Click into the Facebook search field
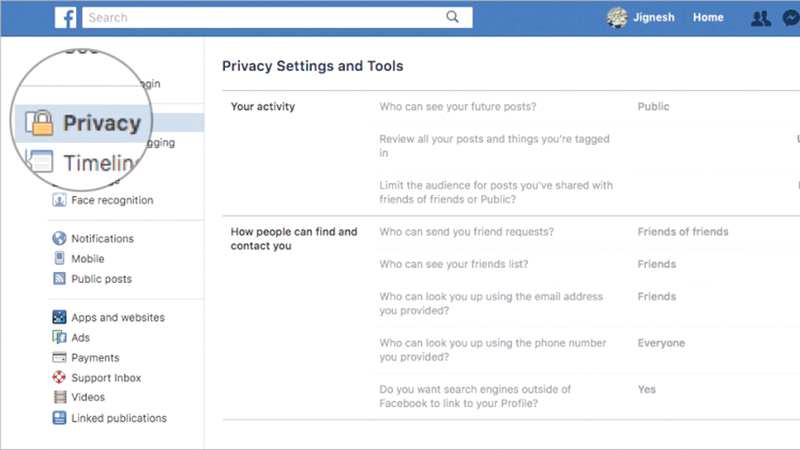 pos(260,17)
